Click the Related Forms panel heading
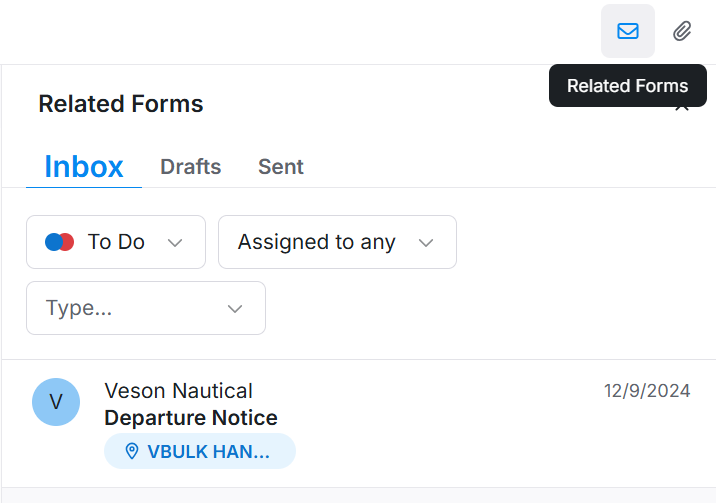This screenshot has width=716, height=503. coord(121,104)
